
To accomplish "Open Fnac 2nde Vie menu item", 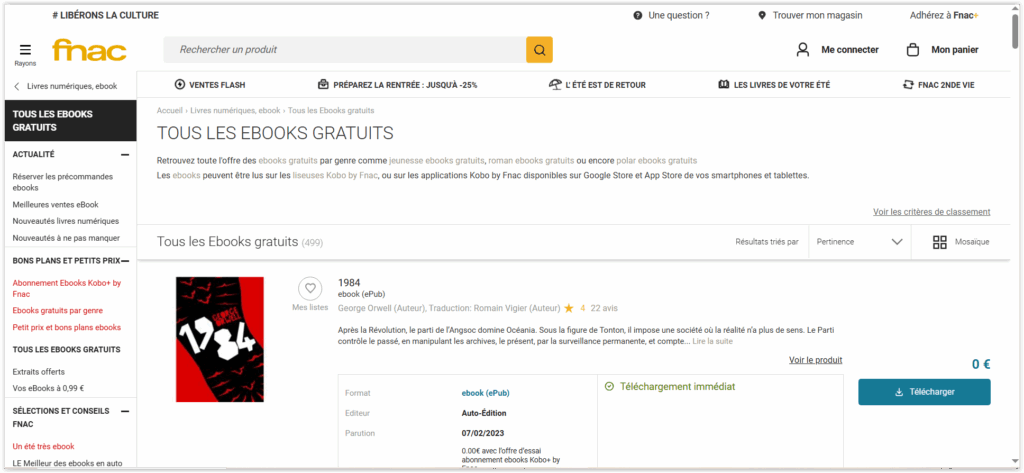I will [x=938, y=85].
